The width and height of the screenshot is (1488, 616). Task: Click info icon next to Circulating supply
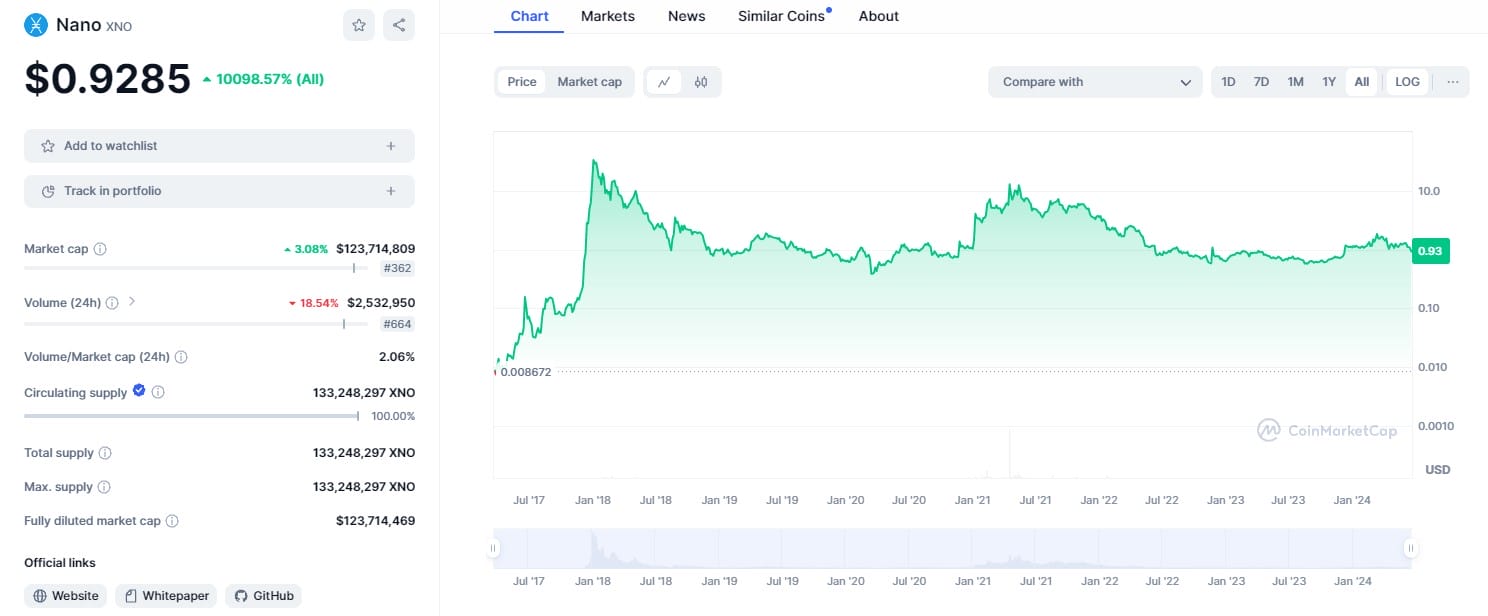pos(158,393)
